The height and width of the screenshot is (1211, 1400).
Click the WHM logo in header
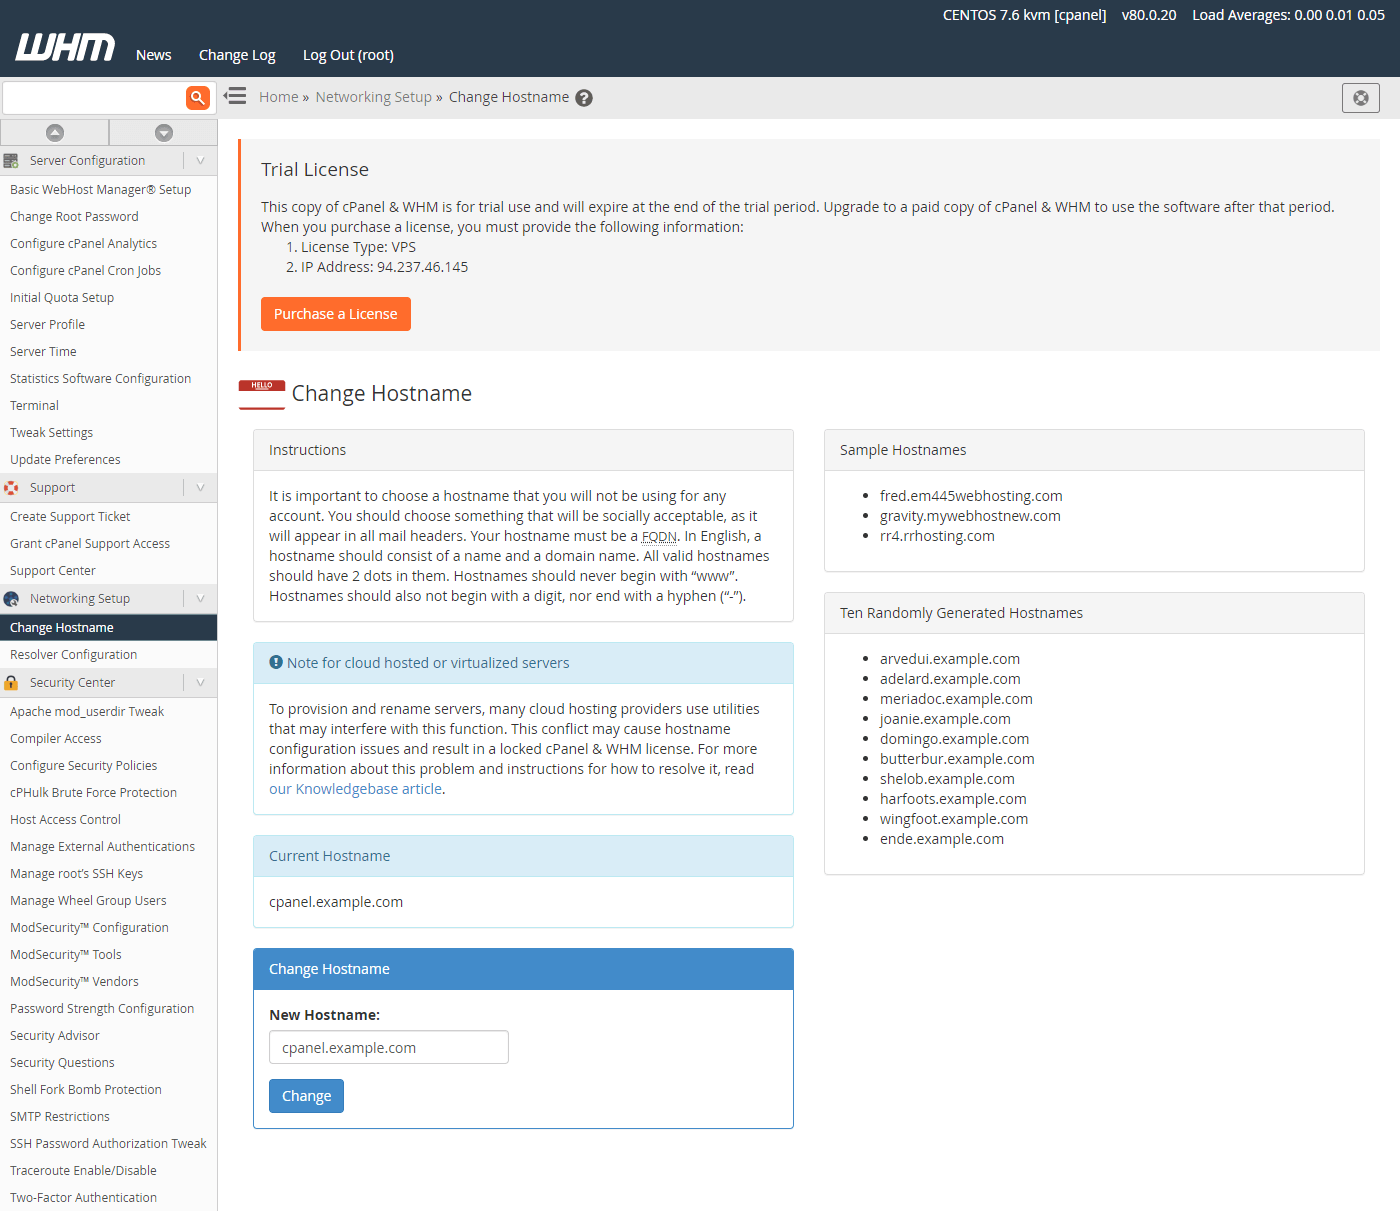[x=65, y=47]
